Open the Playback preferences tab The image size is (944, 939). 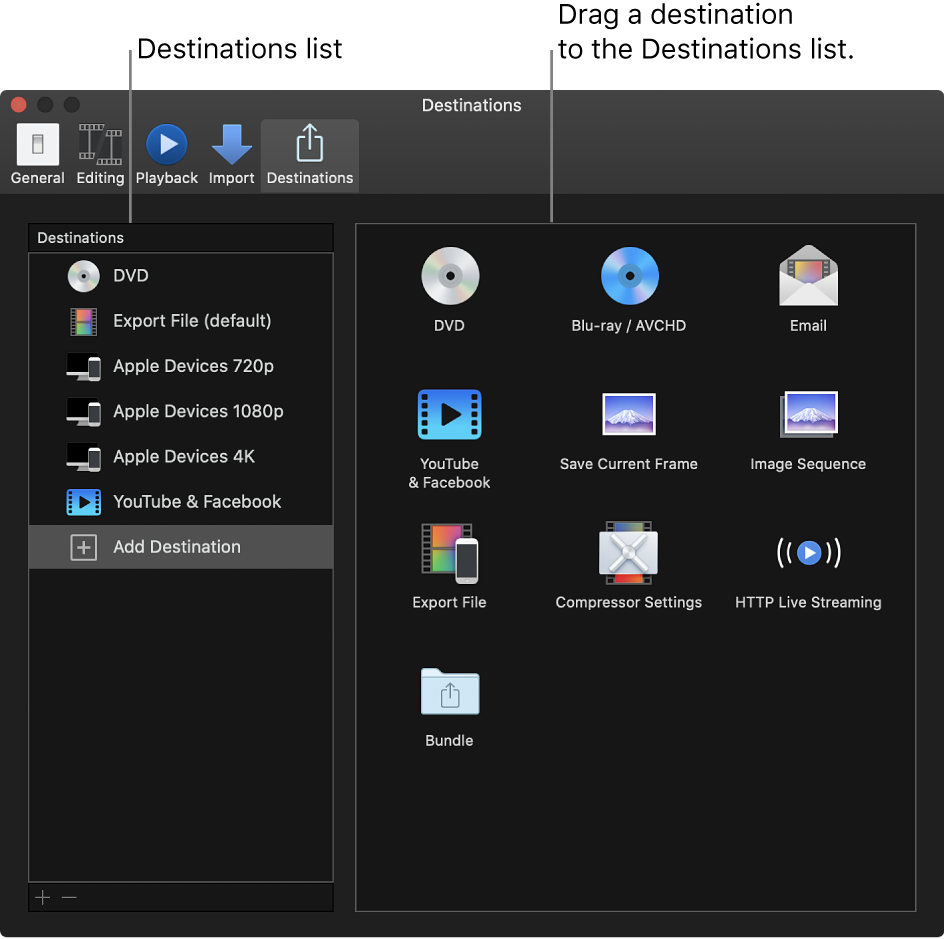point(167,155)
